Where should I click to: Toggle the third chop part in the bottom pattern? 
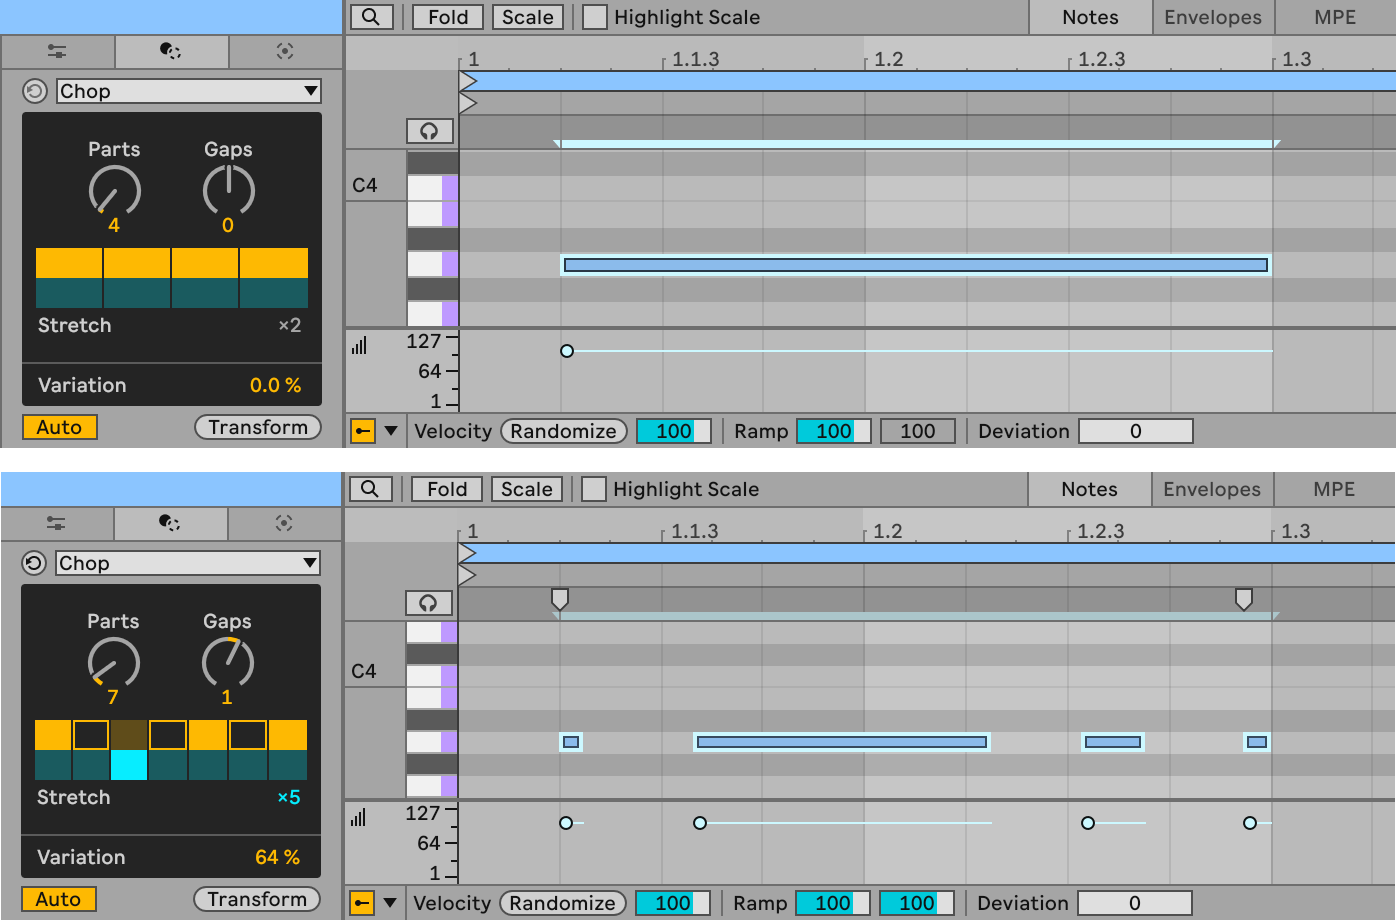(x=129, y=735)
